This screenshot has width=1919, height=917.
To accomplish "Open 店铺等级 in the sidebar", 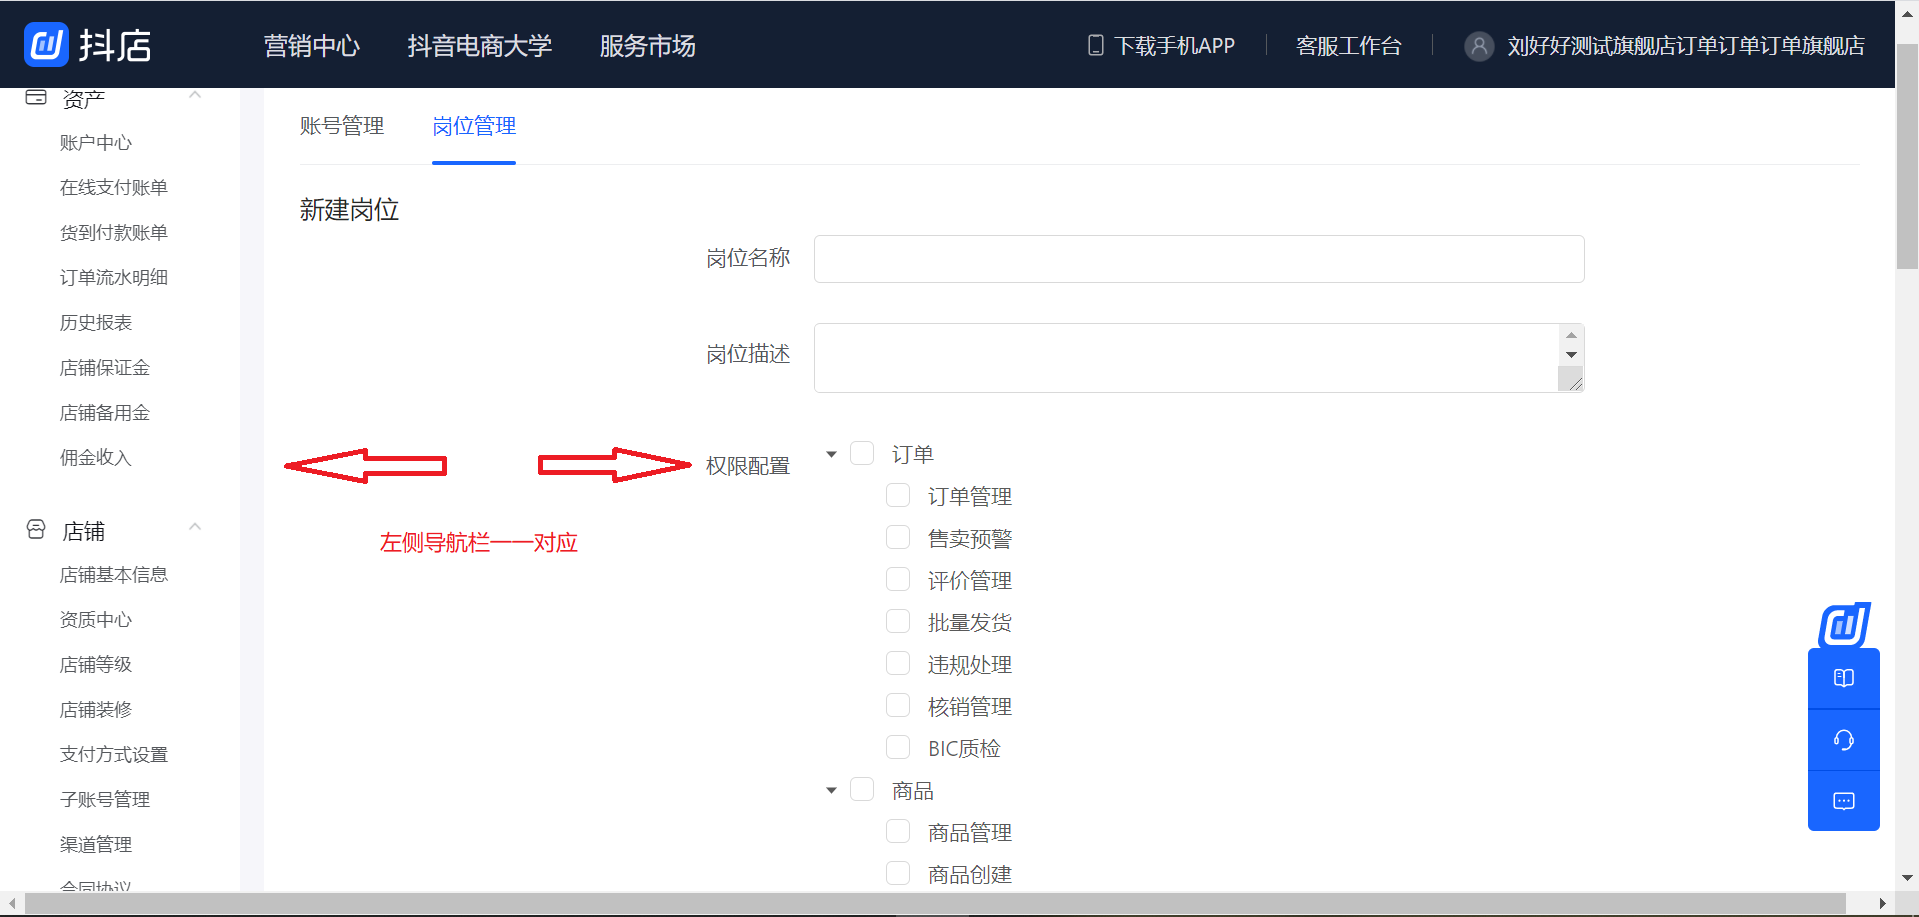I will [x=96, y=665].
